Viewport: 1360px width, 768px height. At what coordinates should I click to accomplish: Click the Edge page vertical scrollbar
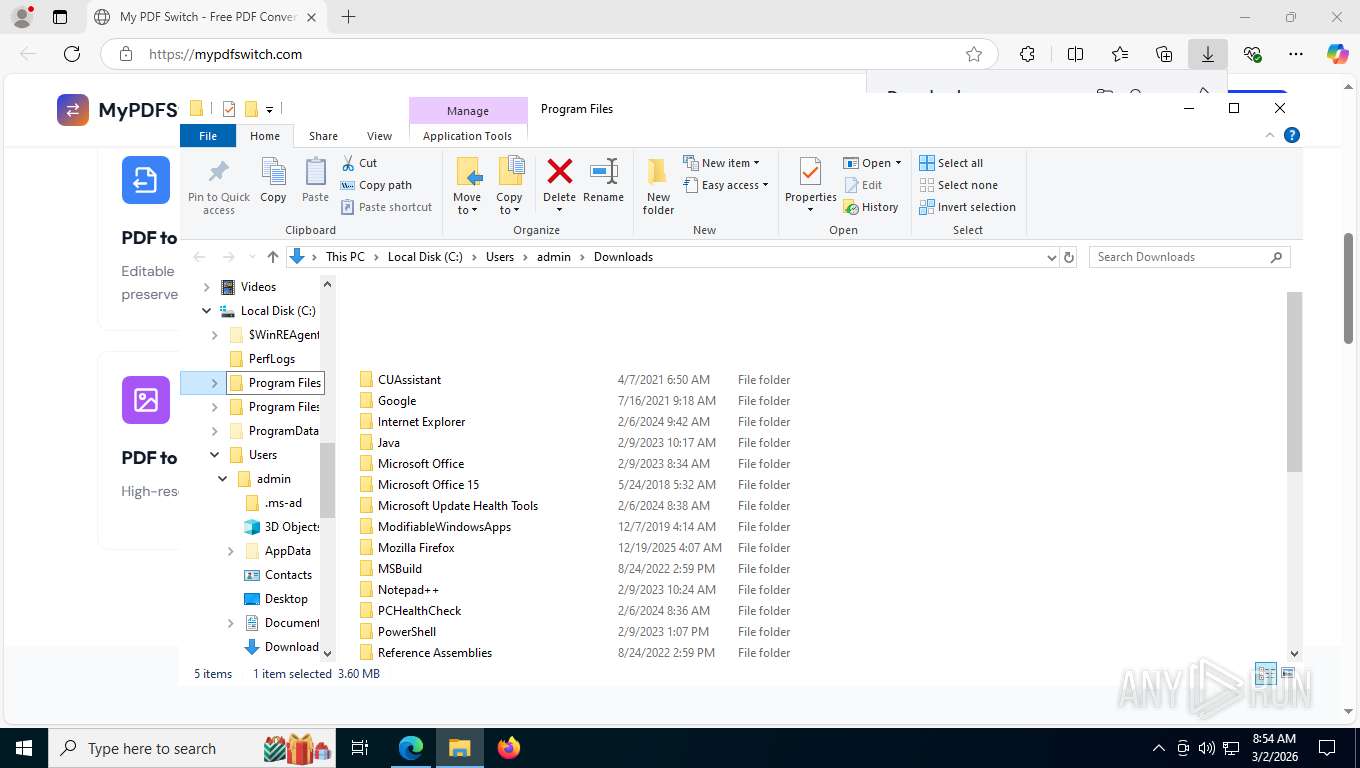(1348, 288)
